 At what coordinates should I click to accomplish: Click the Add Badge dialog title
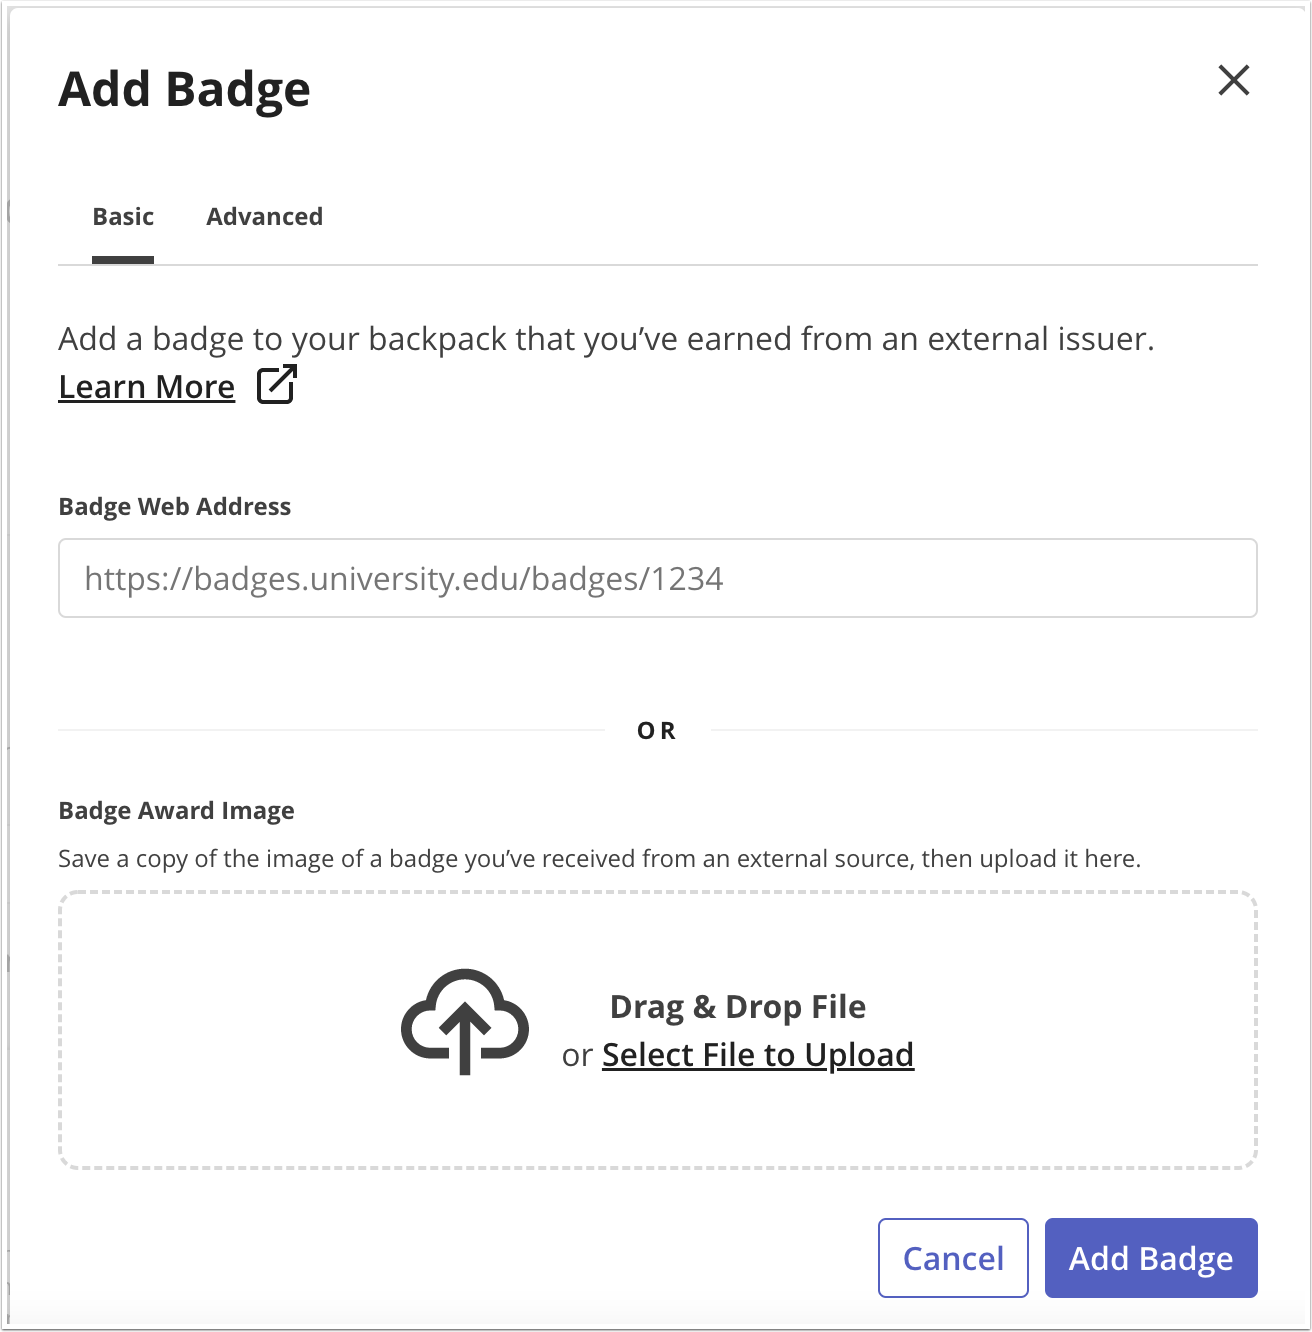[x=184, y=88]
